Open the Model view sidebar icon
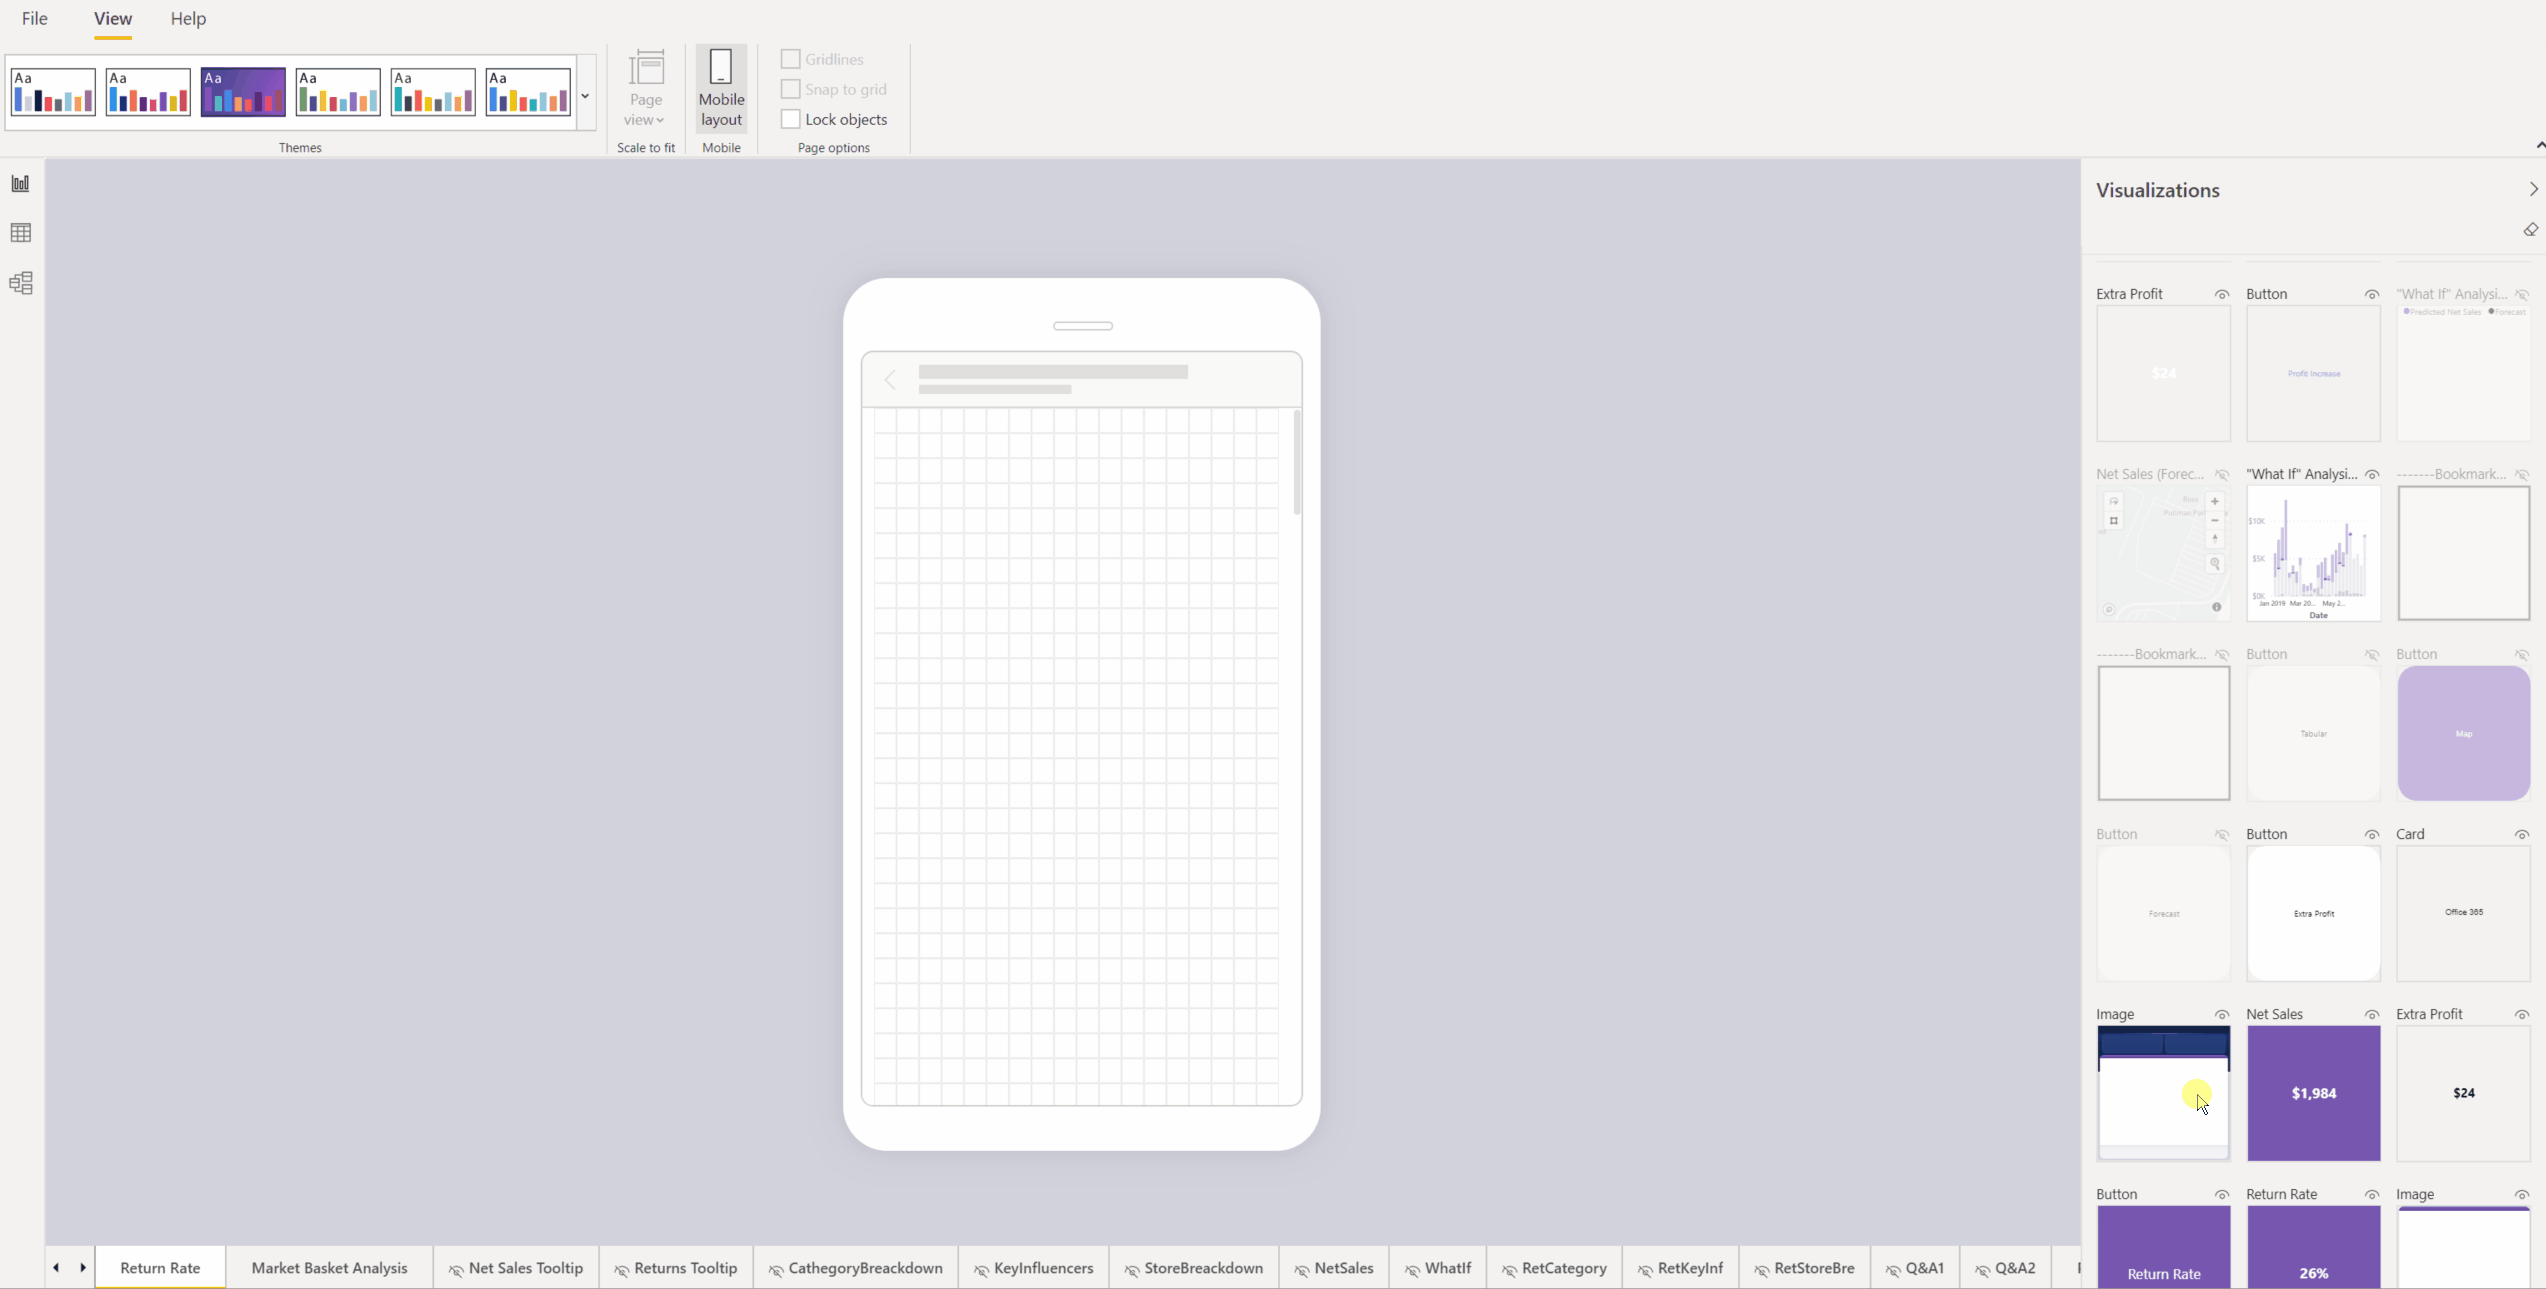Viewport: 2546px width, 1289px height. pyautogui.click(x=20, y=283)
